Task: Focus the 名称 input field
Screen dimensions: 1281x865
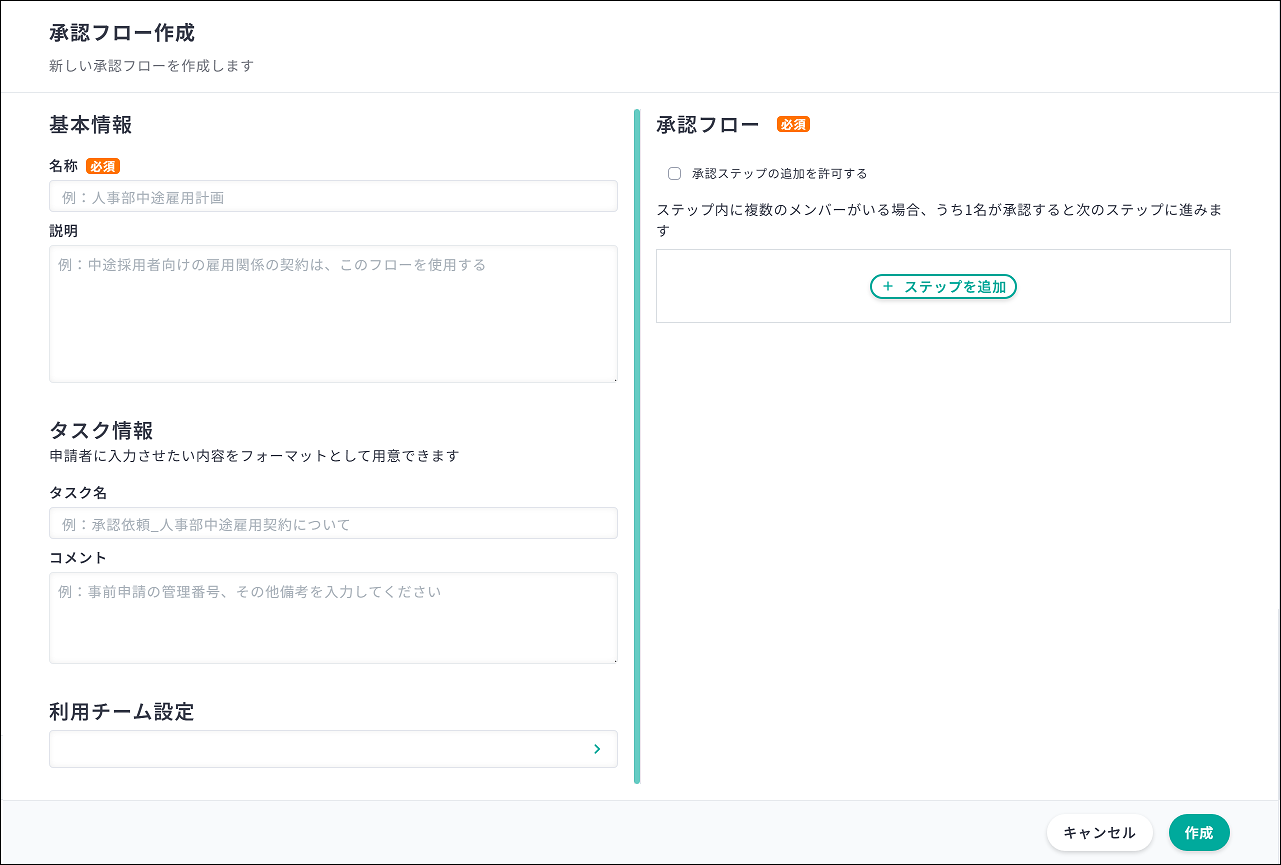Action: click(333, 197)
